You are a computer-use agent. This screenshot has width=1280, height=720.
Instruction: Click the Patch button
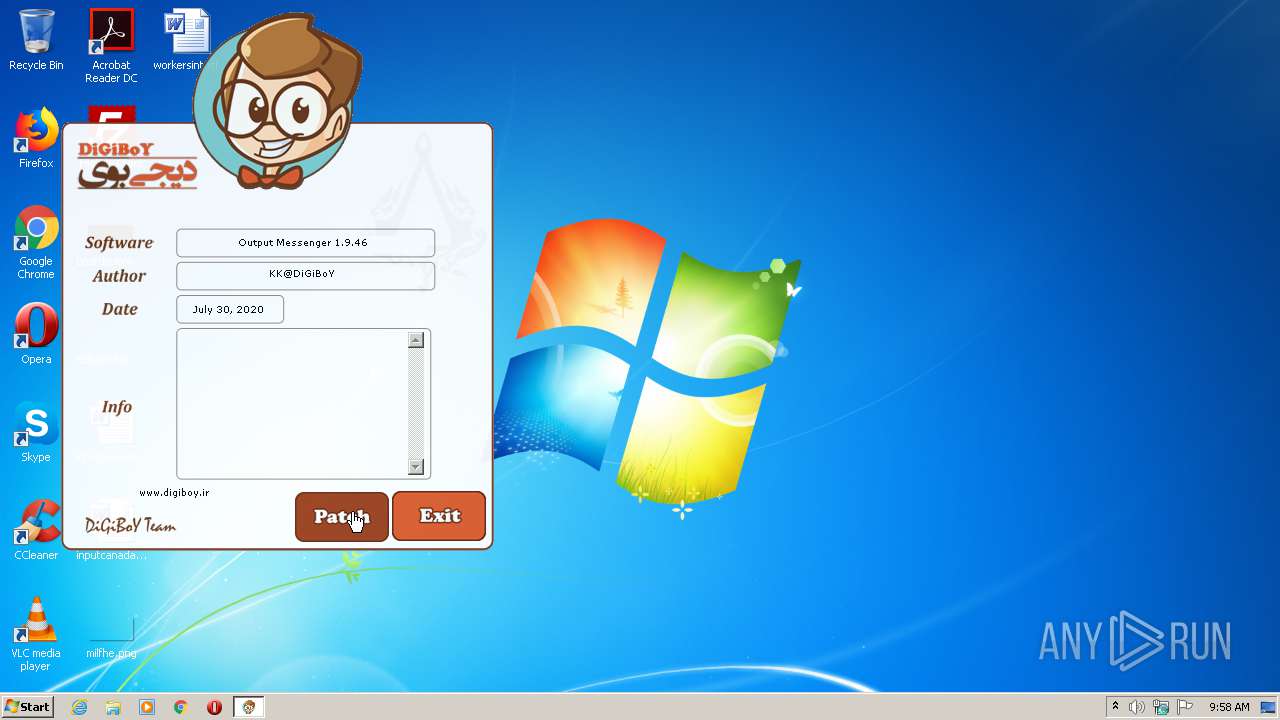click(342, 517)
